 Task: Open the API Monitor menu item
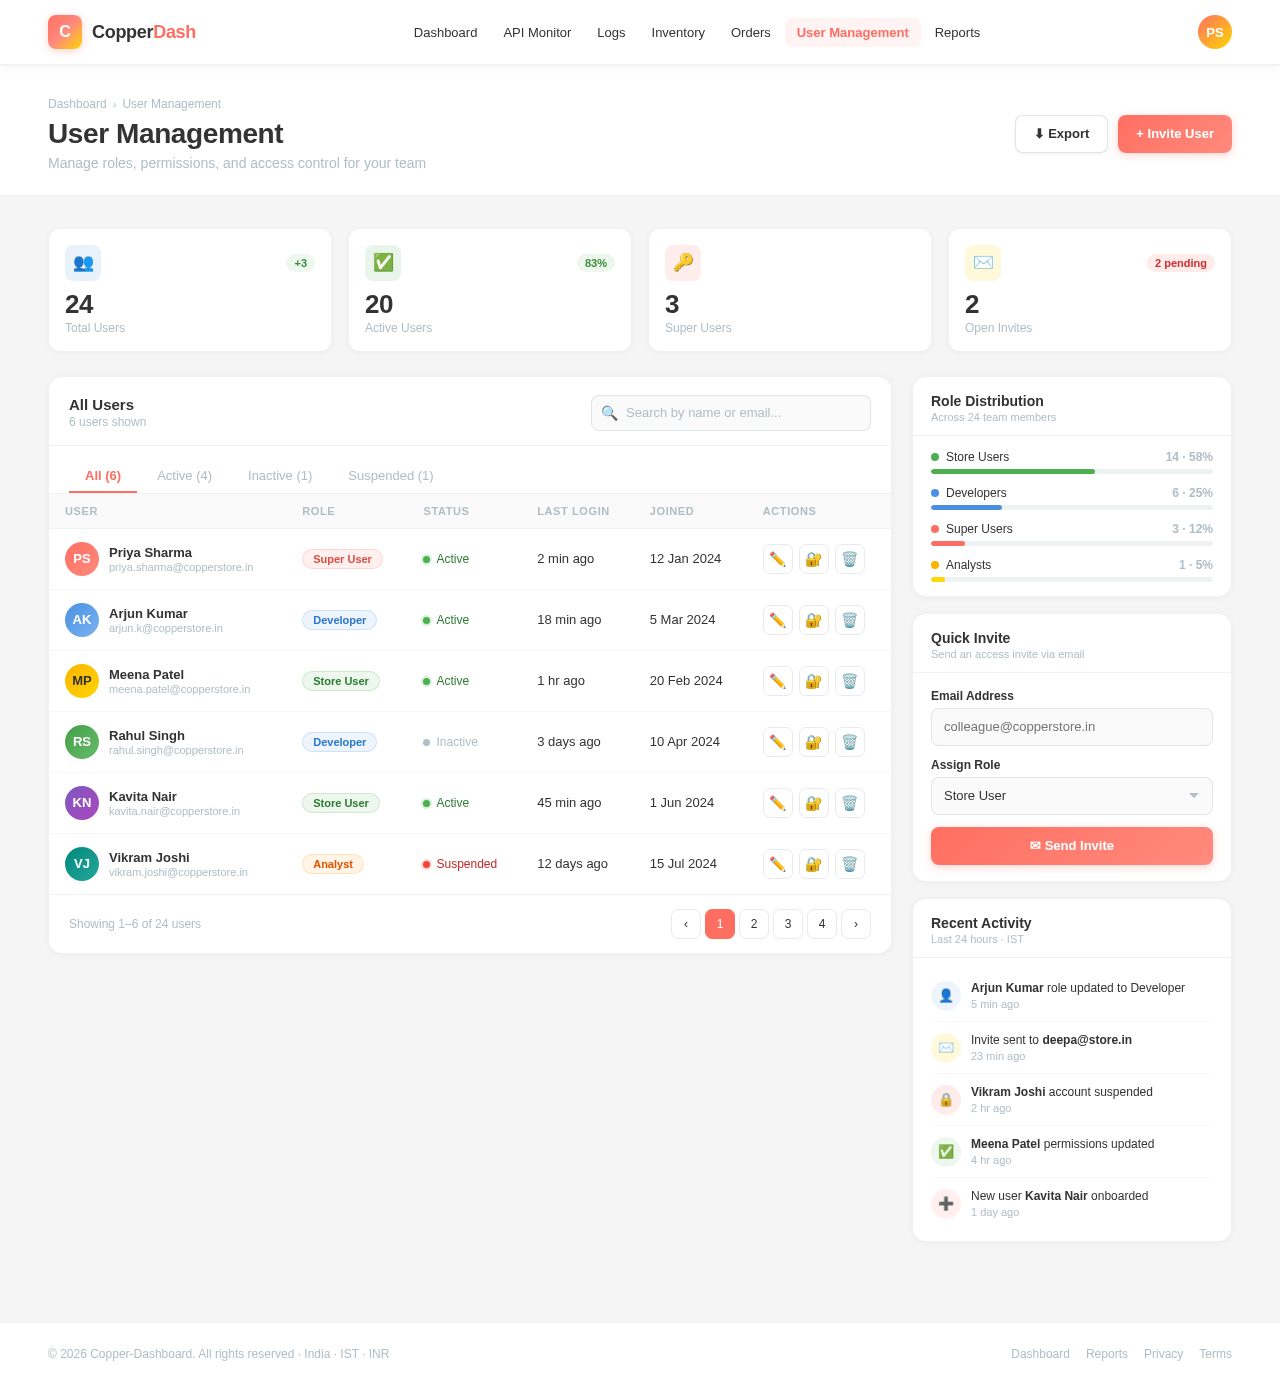point(537,32)
